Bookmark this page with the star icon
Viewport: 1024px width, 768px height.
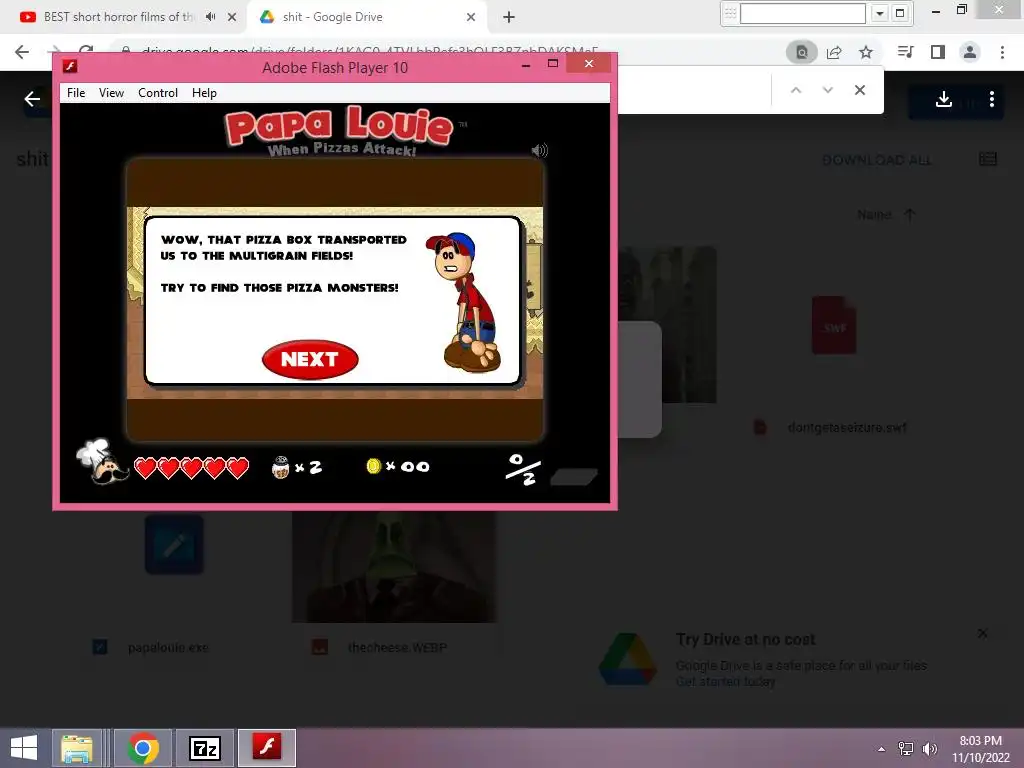866,52
